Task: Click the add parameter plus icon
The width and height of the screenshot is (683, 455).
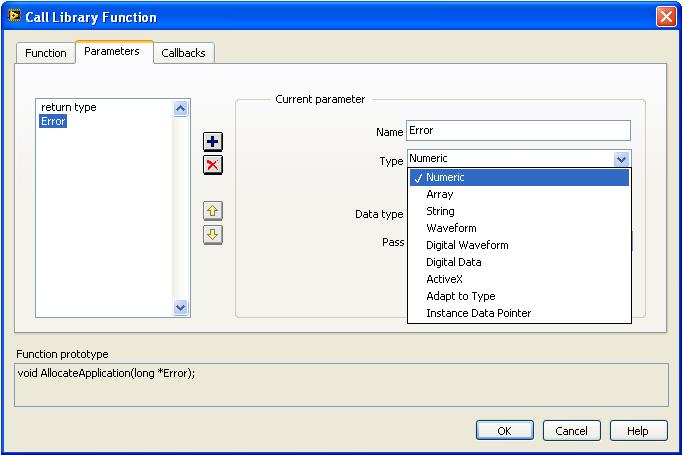Action: (x=213, y=142)
